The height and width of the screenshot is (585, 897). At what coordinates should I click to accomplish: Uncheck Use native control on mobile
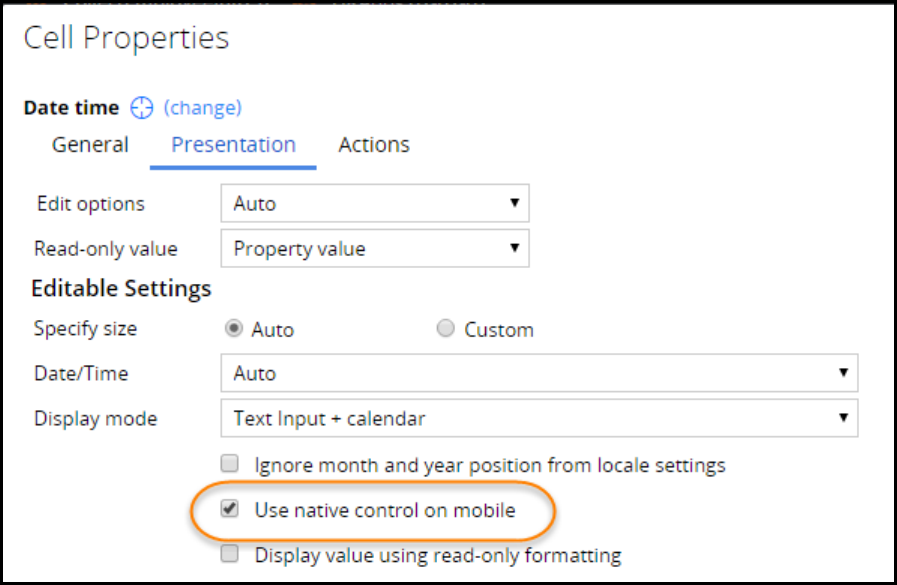pyautogui.click(x=231, y=510)
